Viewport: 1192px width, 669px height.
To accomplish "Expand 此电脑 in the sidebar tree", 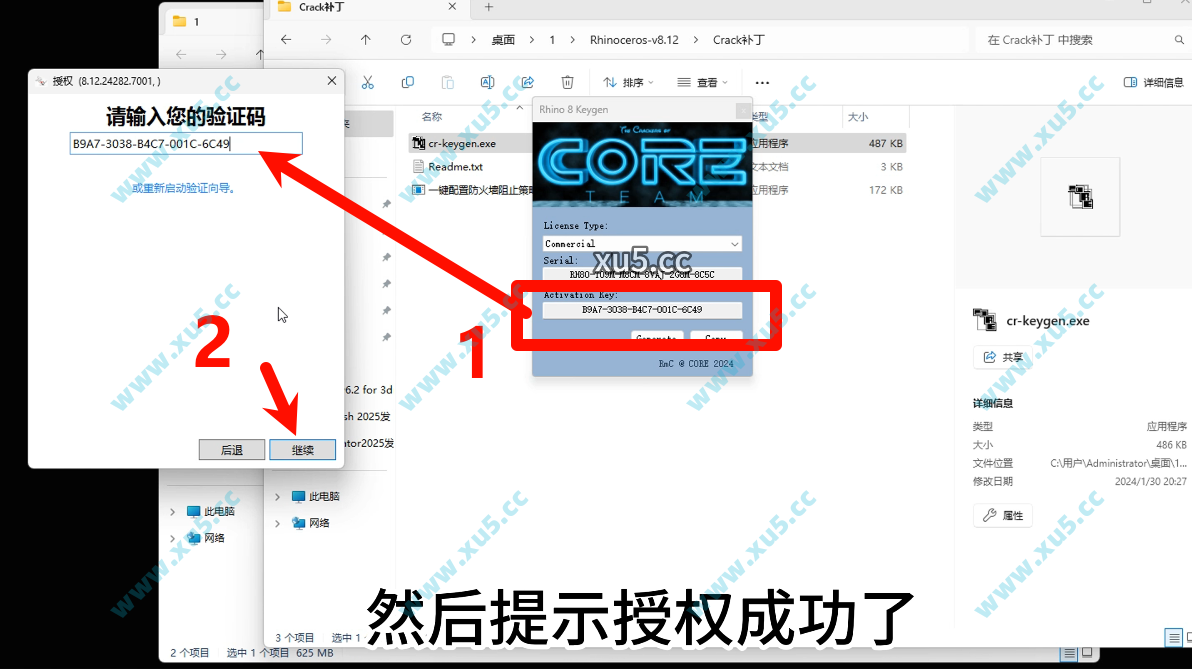I will [278, 497].
